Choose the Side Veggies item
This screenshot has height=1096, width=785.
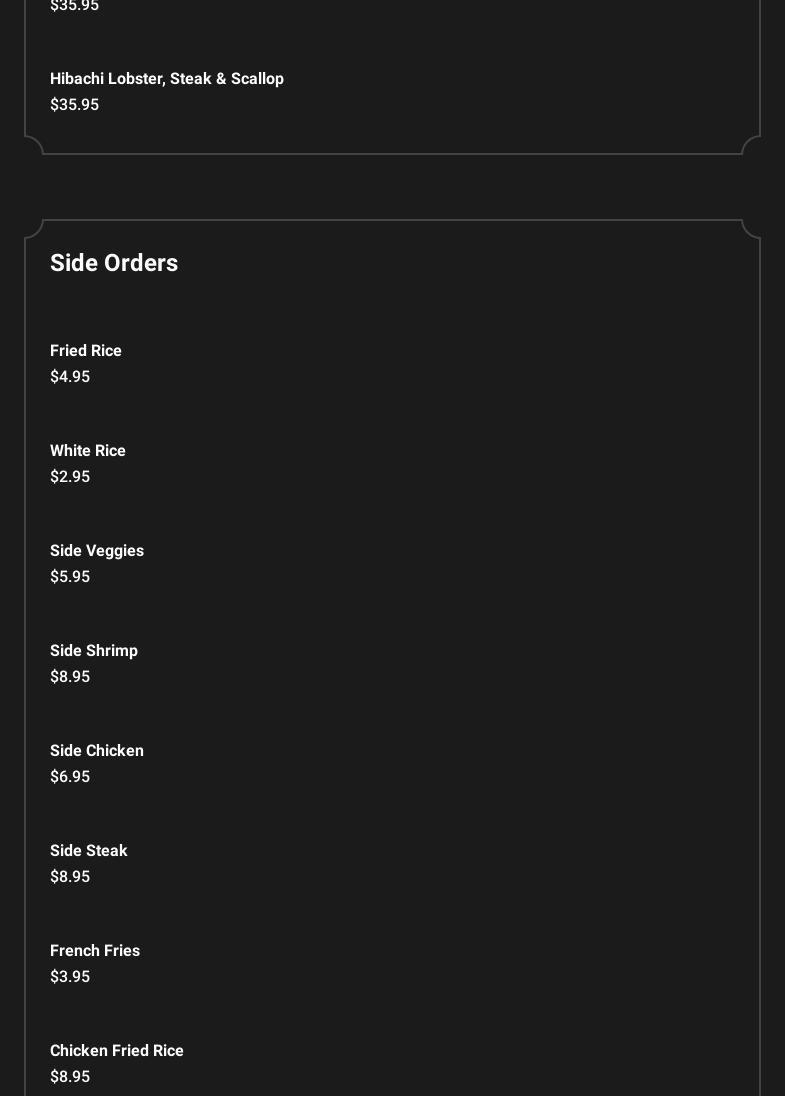97,550
